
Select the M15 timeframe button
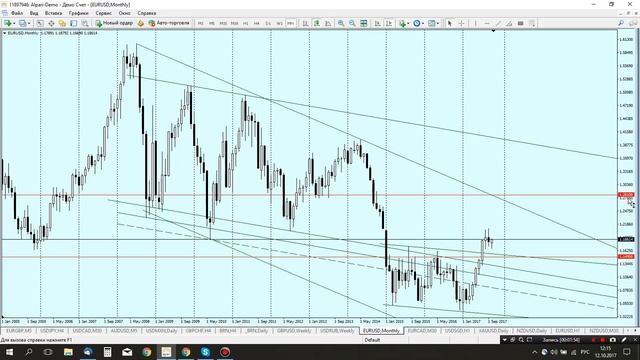223,23
